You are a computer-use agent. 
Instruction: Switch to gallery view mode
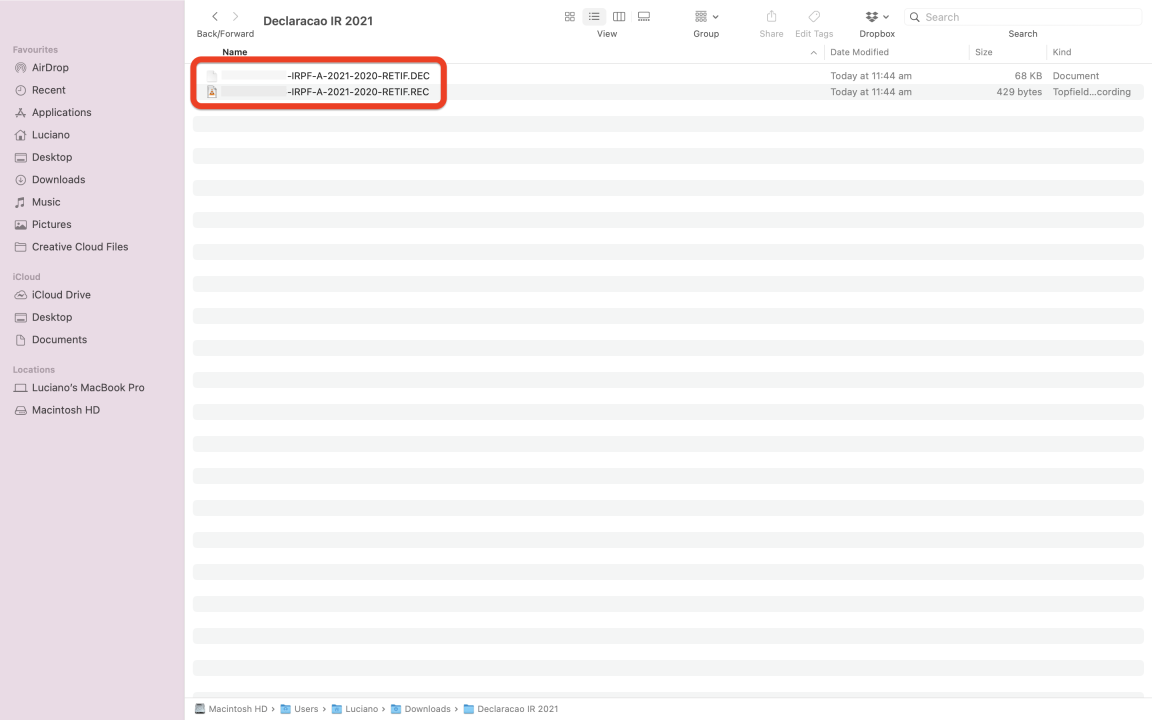[644, 17]
